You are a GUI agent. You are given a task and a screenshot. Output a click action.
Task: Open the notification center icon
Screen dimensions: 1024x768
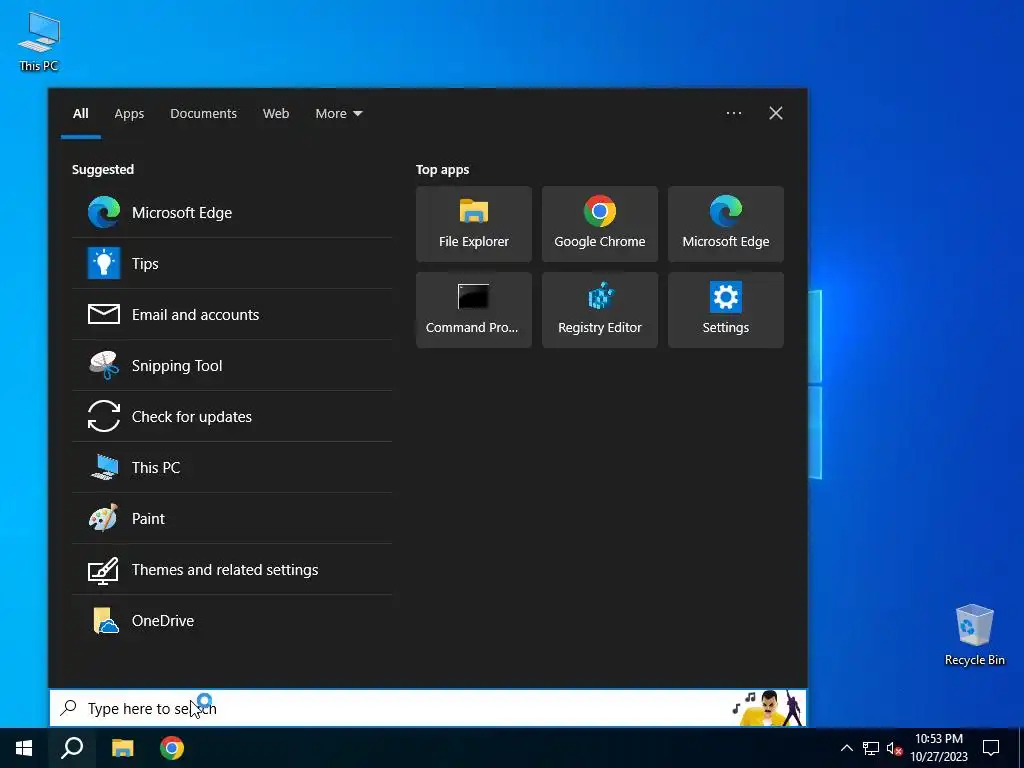991,748
